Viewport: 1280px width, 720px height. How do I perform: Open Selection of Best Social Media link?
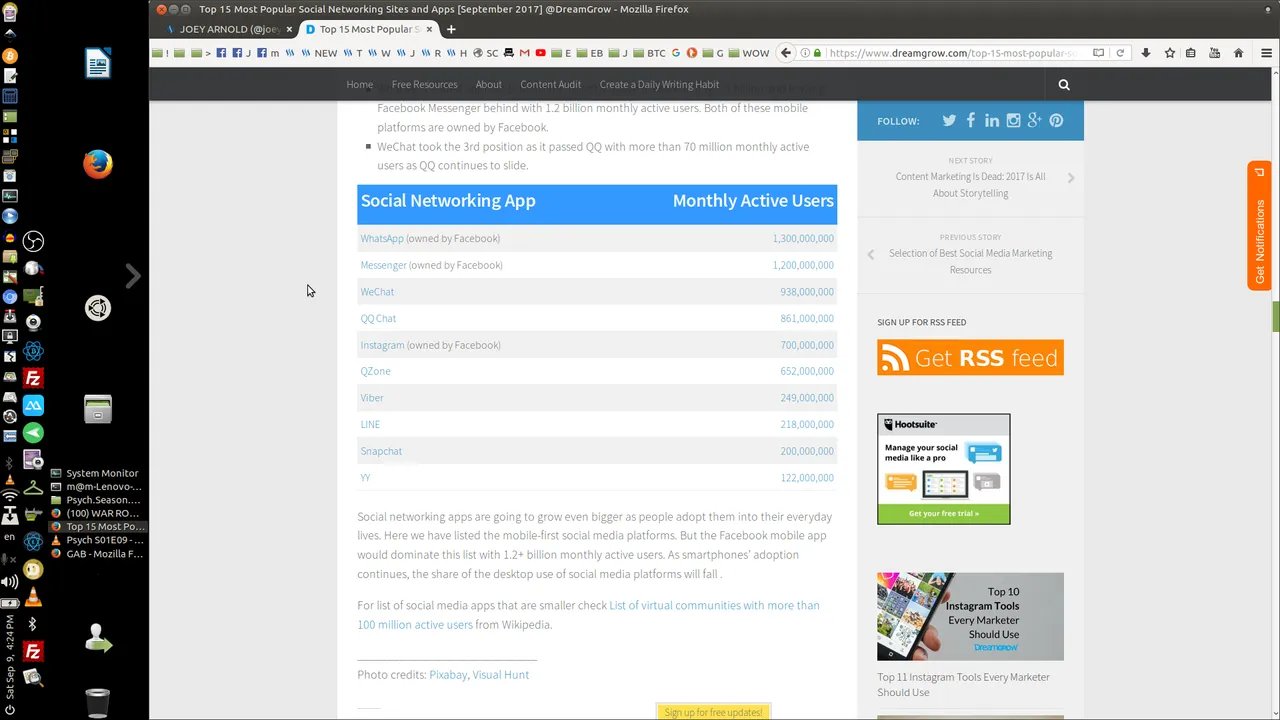tap(970, 261)
